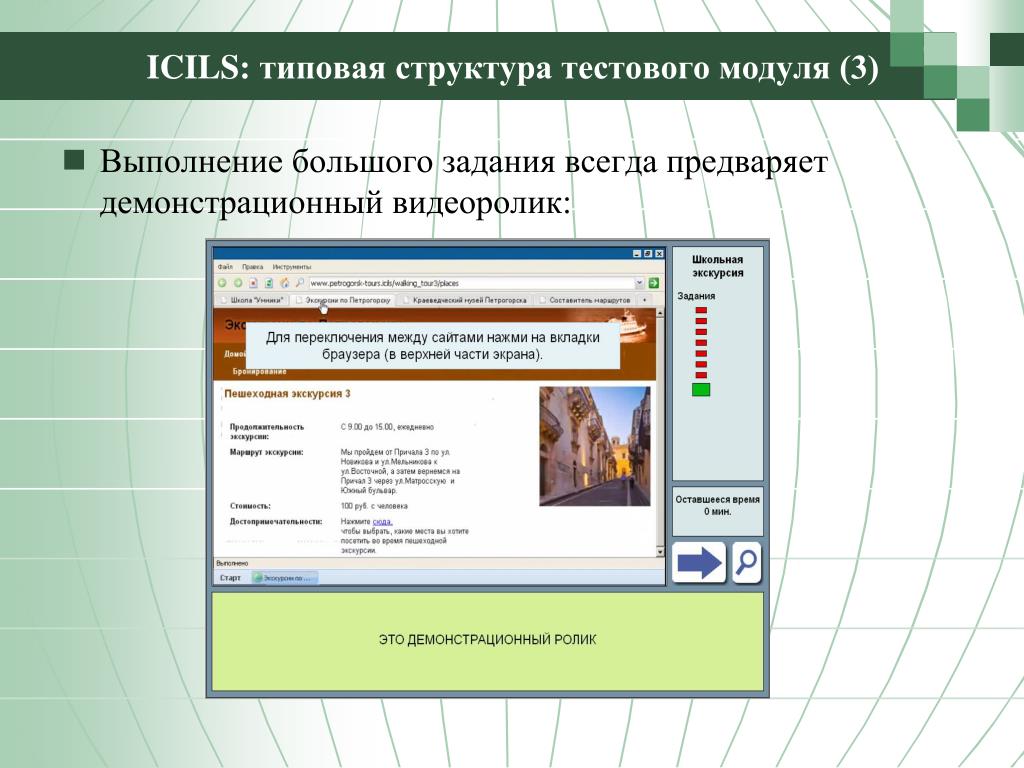Click the Школьная экскурсия title
The height and width of the screenshot is (768, 1024).
717,266
